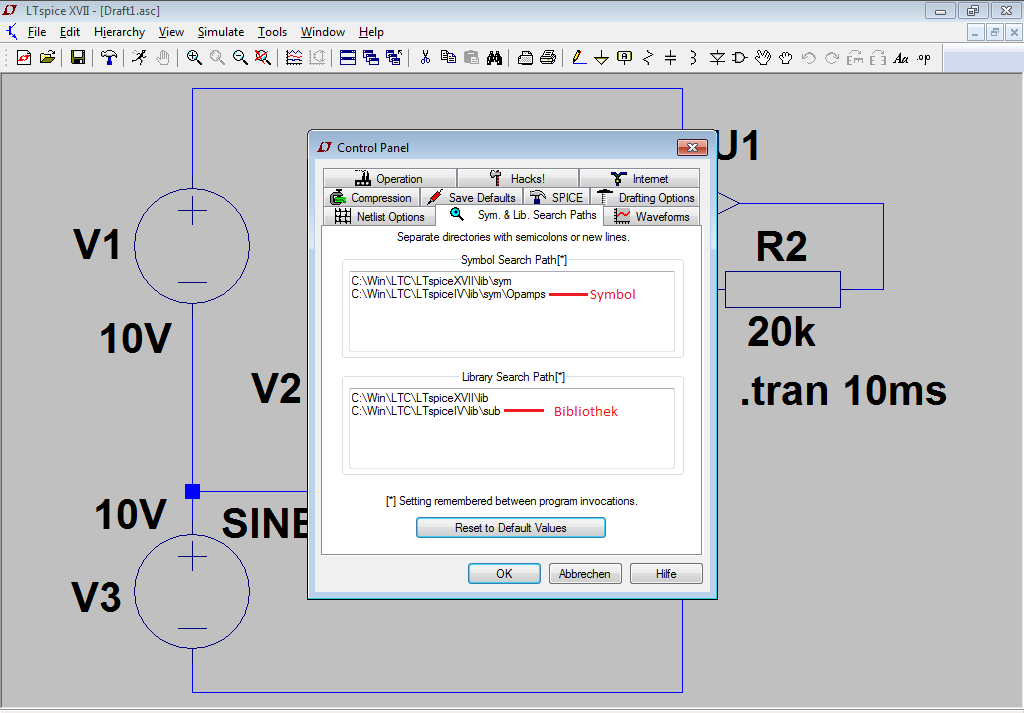The image size is (1024, 713).
Task: Run simulation with the running man icon
Action: click(139, 58)
